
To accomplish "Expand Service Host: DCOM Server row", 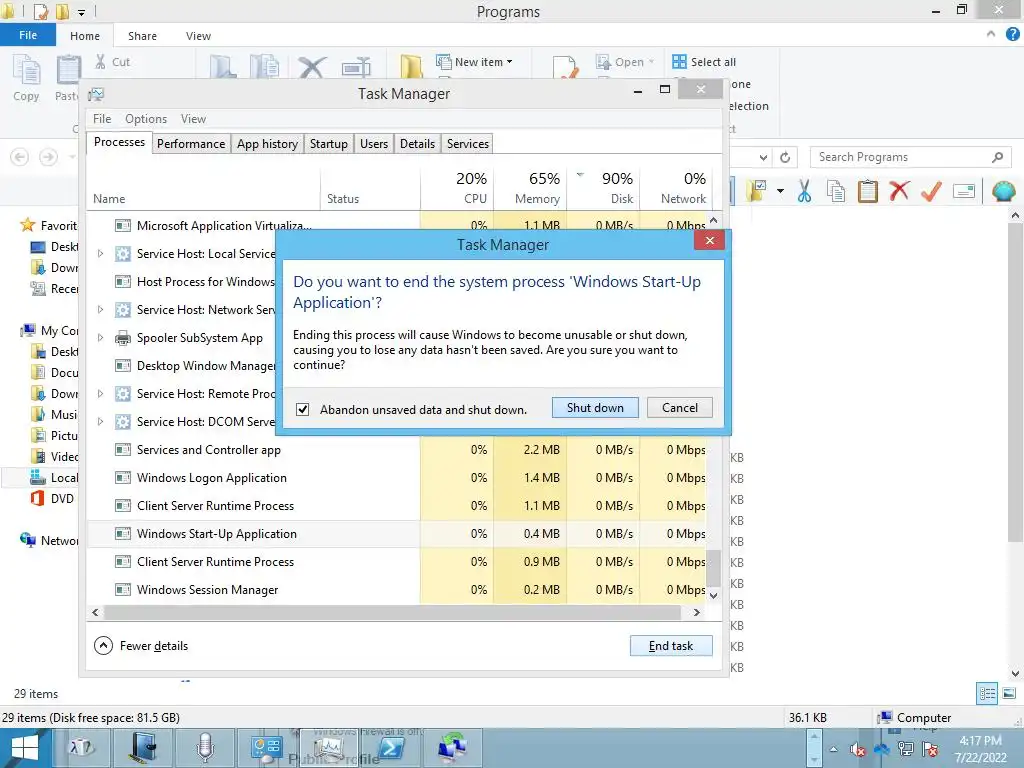I will click(x=100, y=422).
